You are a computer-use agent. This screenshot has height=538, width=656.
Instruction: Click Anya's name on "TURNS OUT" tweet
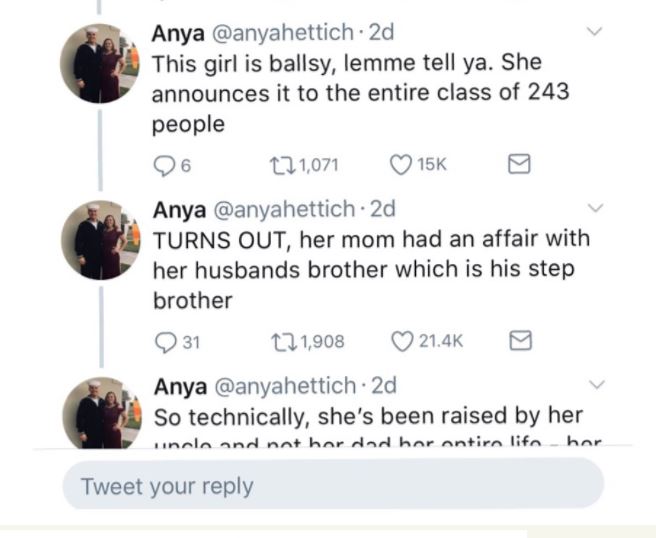(x=177, y=209)
